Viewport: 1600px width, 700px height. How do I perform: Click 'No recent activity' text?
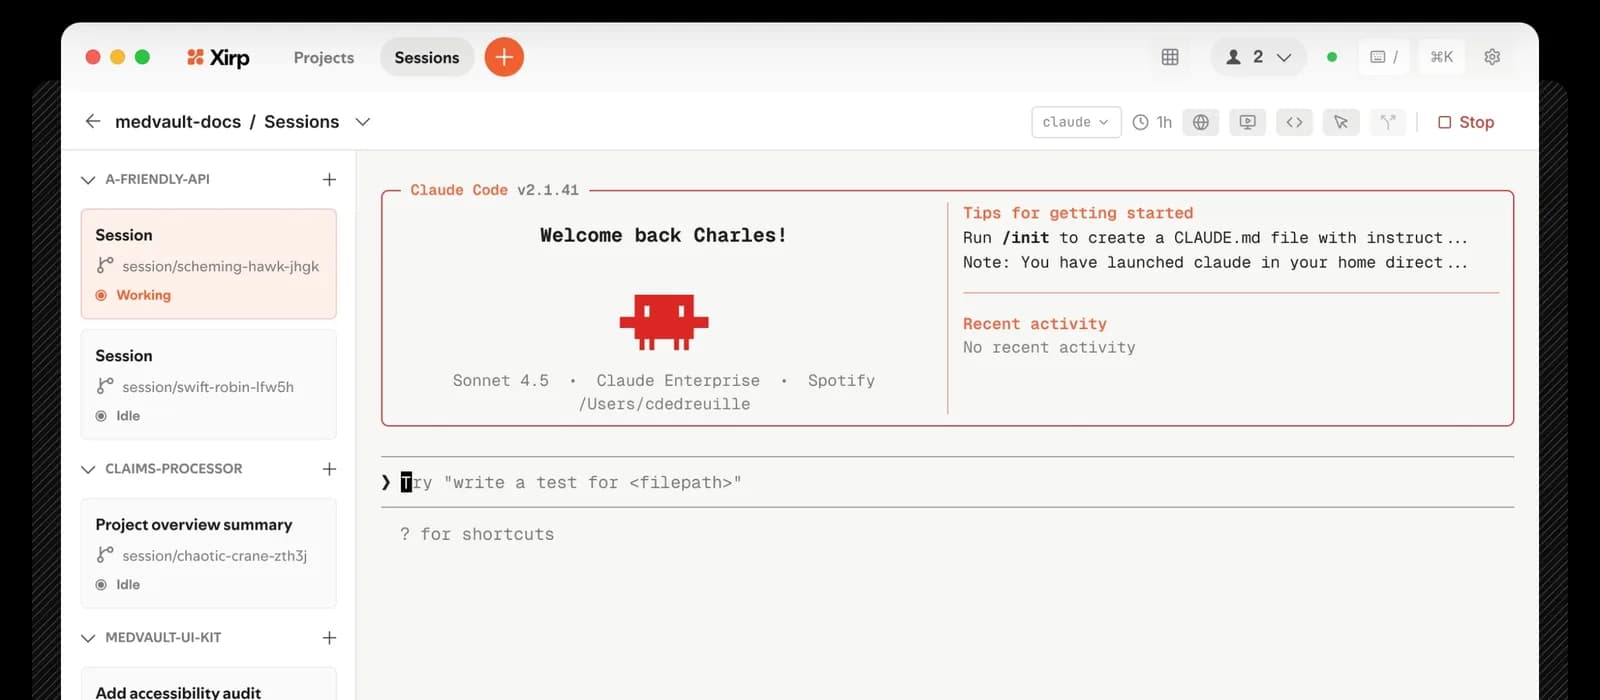click(x=1049, y=347)
